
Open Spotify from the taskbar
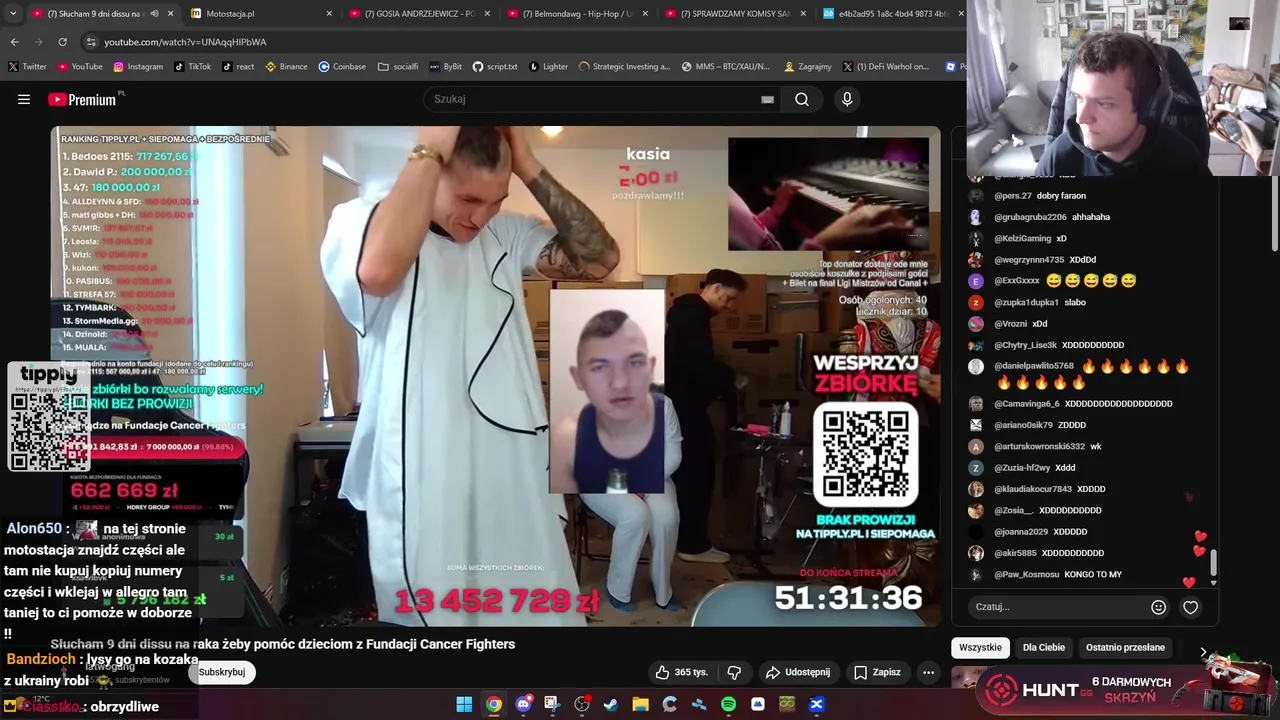[728, 704]
